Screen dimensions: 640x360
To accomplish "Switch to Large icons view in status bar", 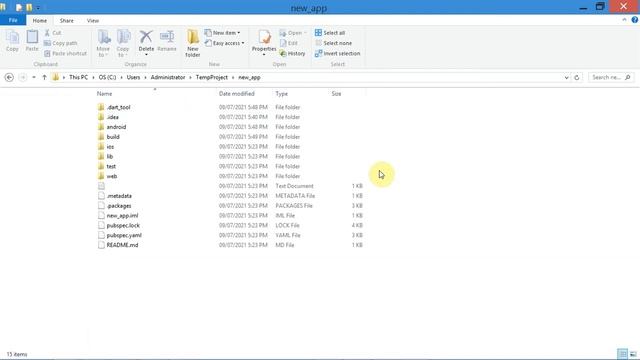I will [633, 354].
